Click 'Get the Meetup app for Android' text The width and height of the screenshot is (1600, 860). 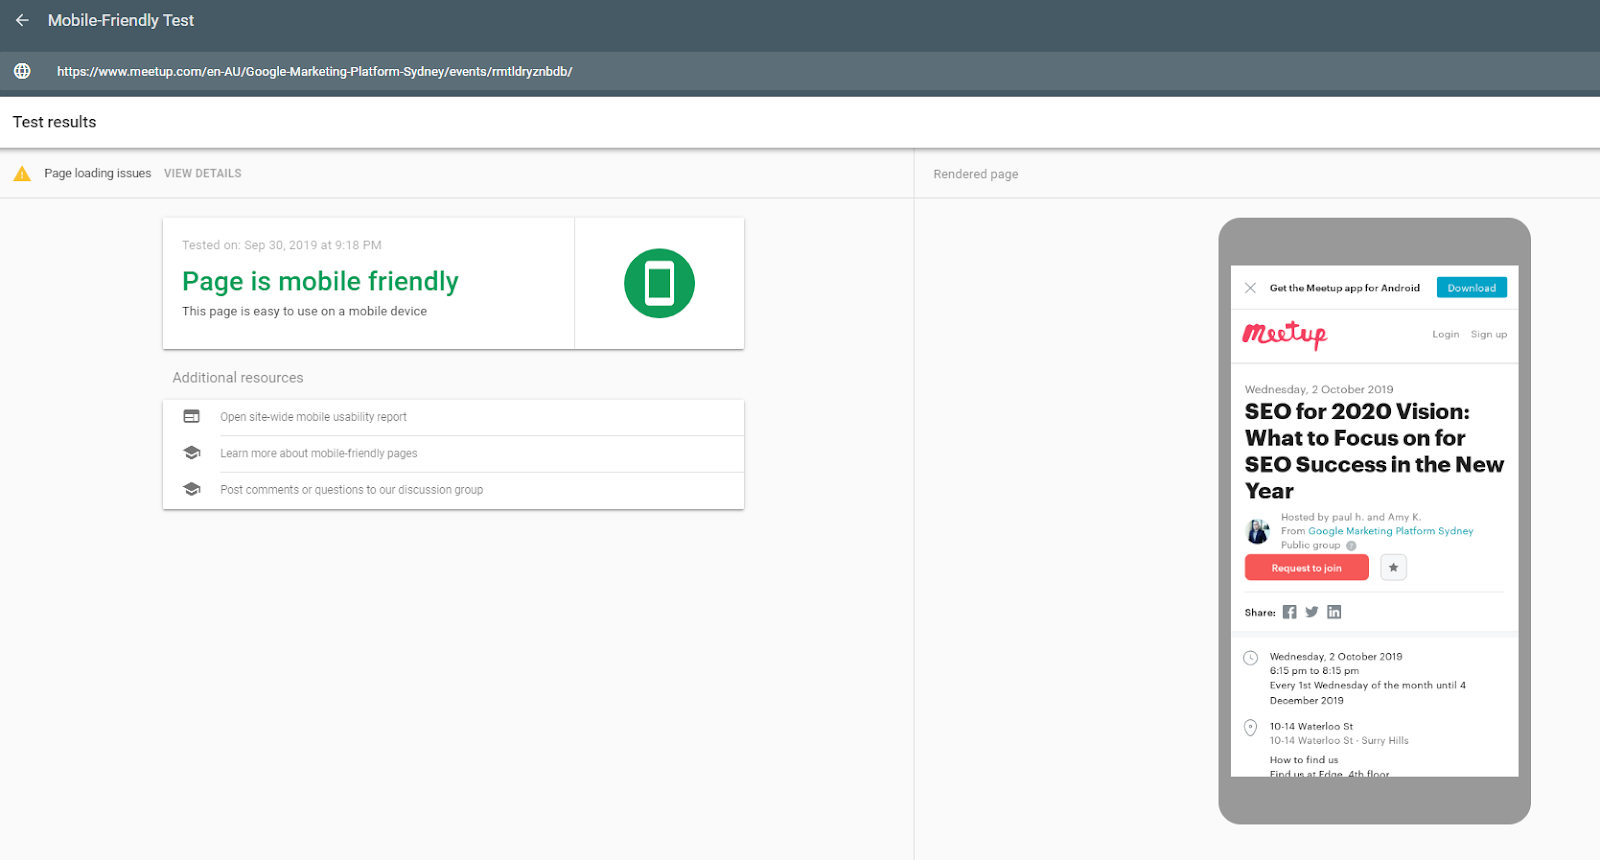click(1345, 288)
